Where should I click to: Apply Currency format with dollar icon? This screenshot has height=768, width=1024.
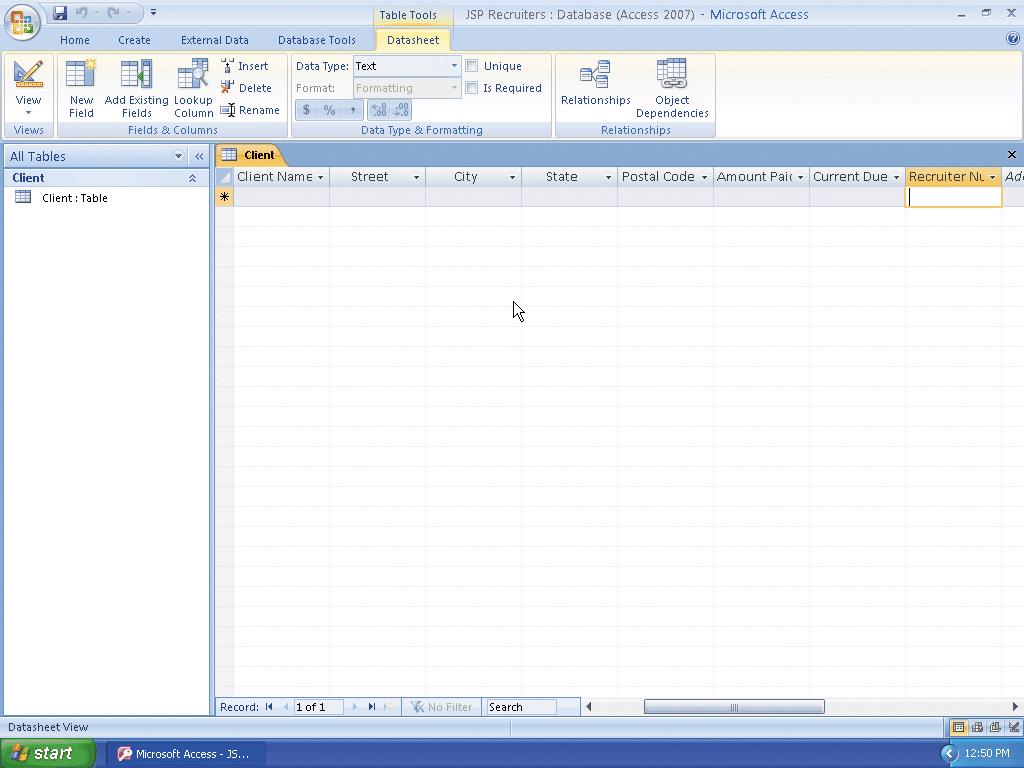click(x=306, y=110)
